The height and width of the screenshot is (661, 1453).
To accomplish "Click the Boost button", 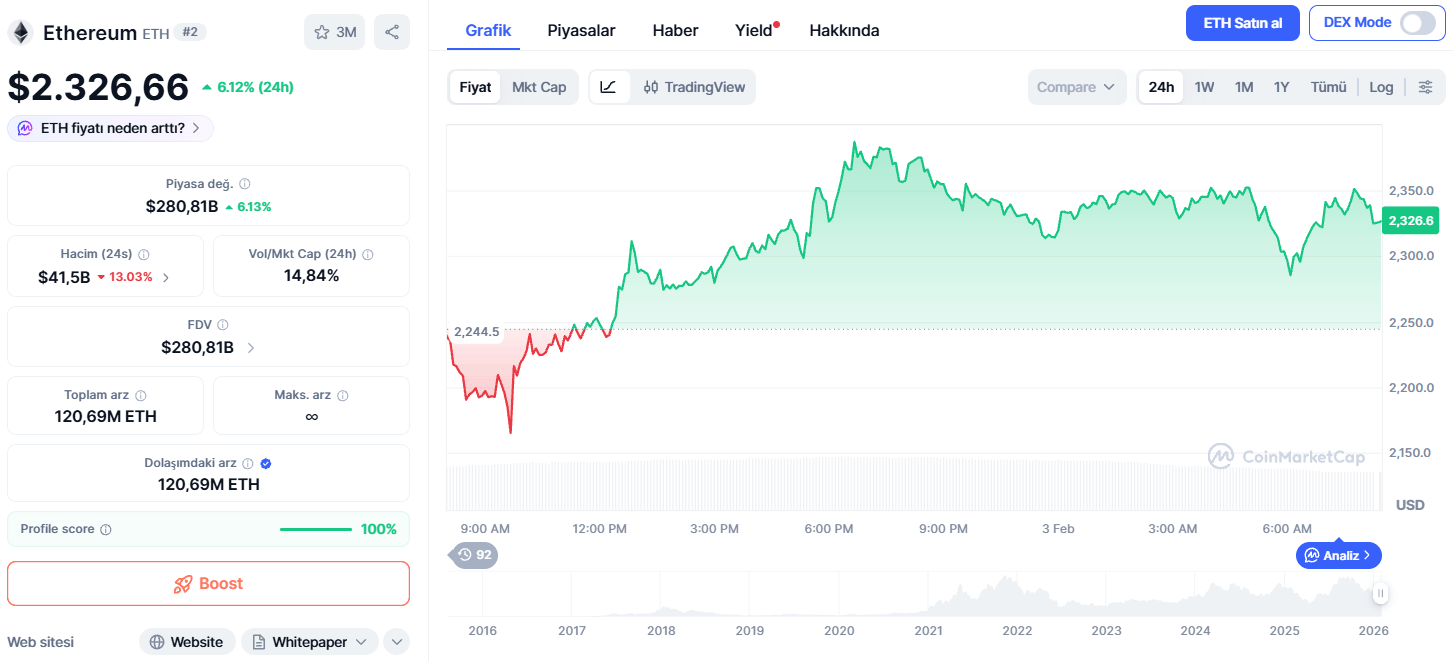I will (x=208, y=583).
